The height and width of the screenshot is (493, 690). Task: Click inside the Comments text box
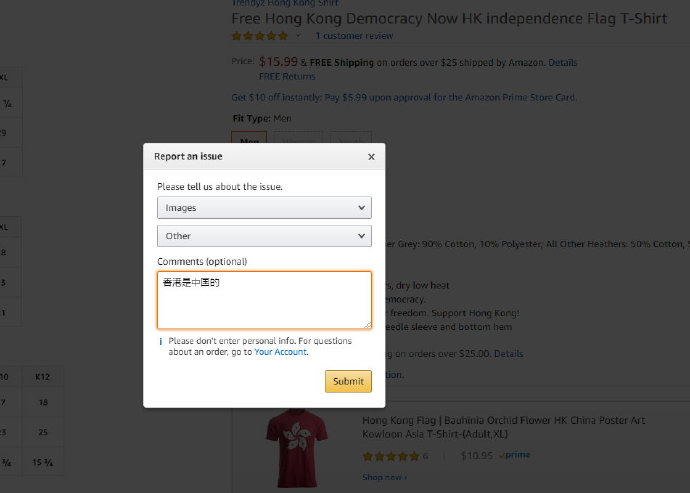264,300
